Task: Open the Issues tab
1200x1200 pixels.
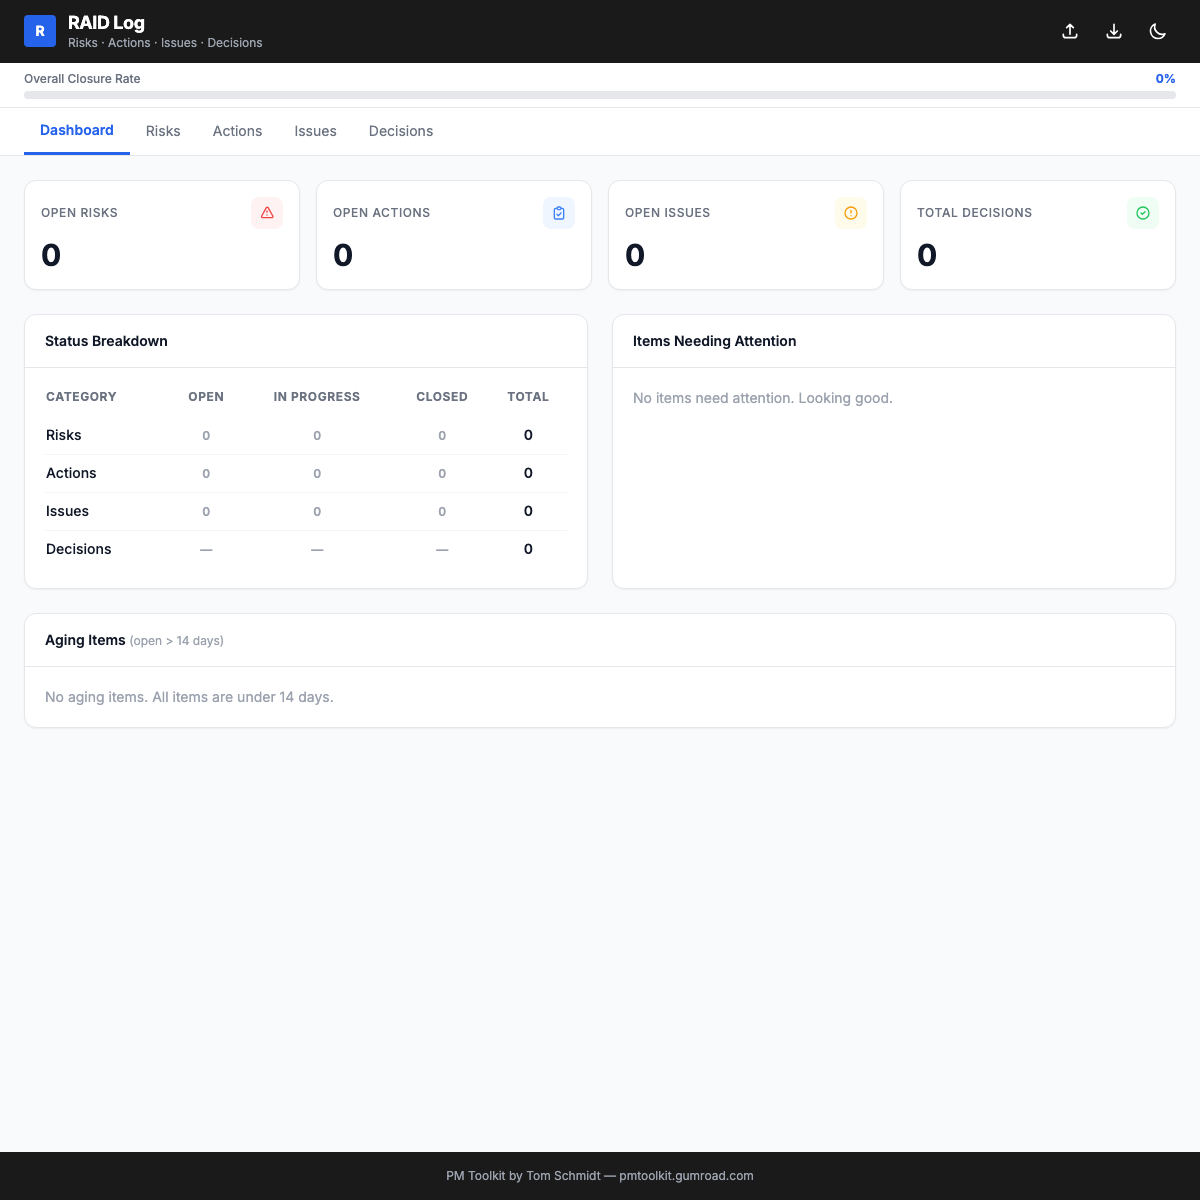Action: point(315,131)
